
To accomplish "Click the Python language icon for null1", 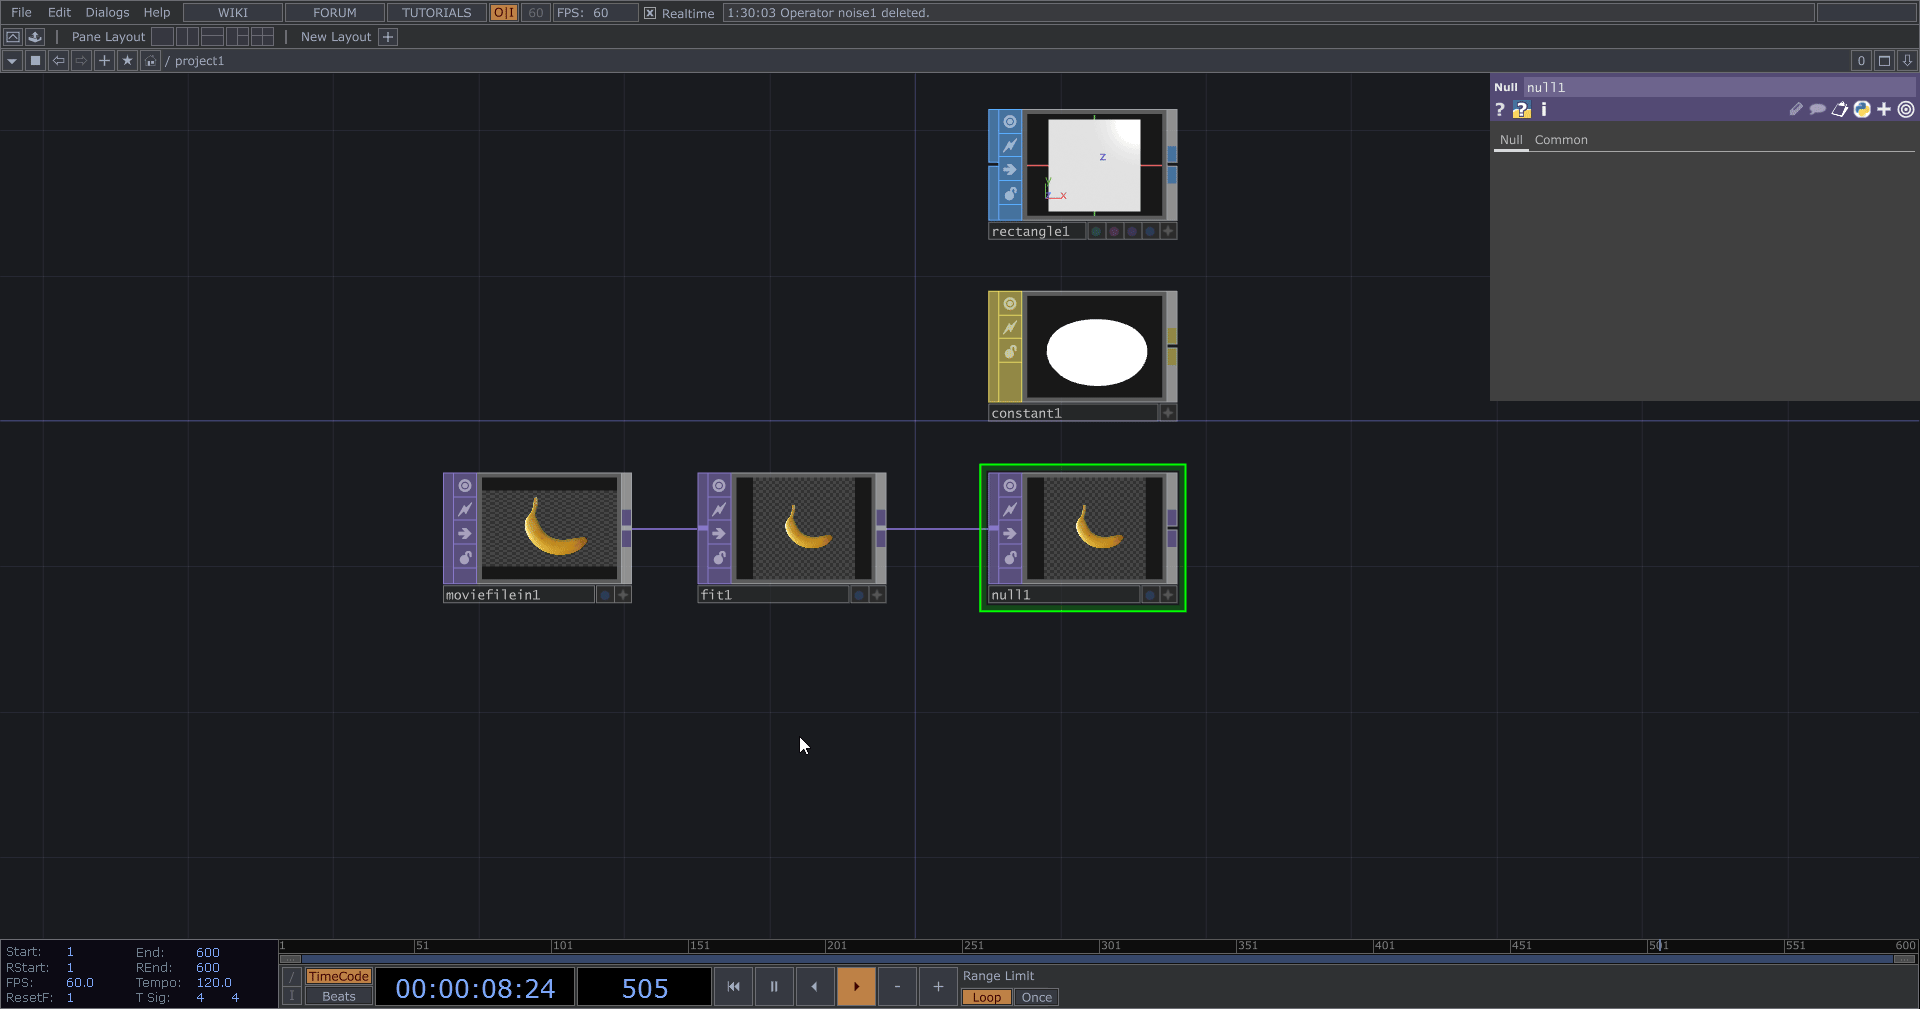I will [1861, 110].
